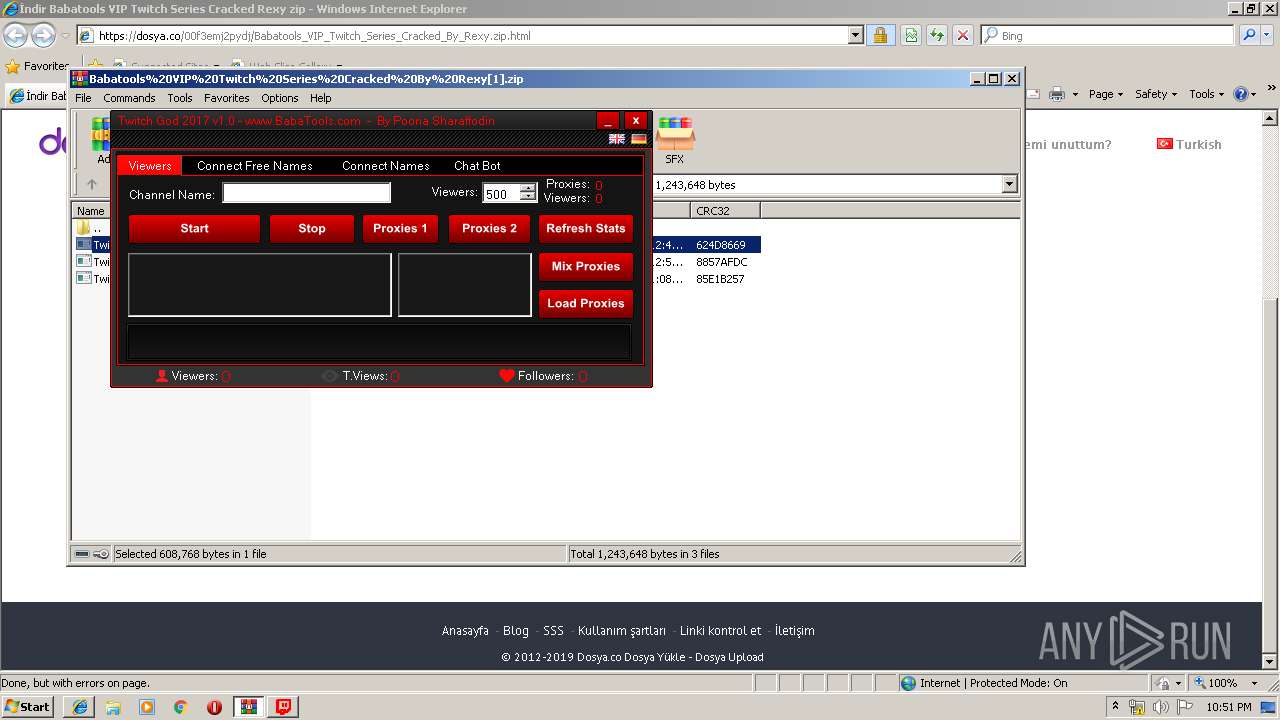Click the Start button in Twitch God
Viewport: 1280px width, 720px height.
194,228
